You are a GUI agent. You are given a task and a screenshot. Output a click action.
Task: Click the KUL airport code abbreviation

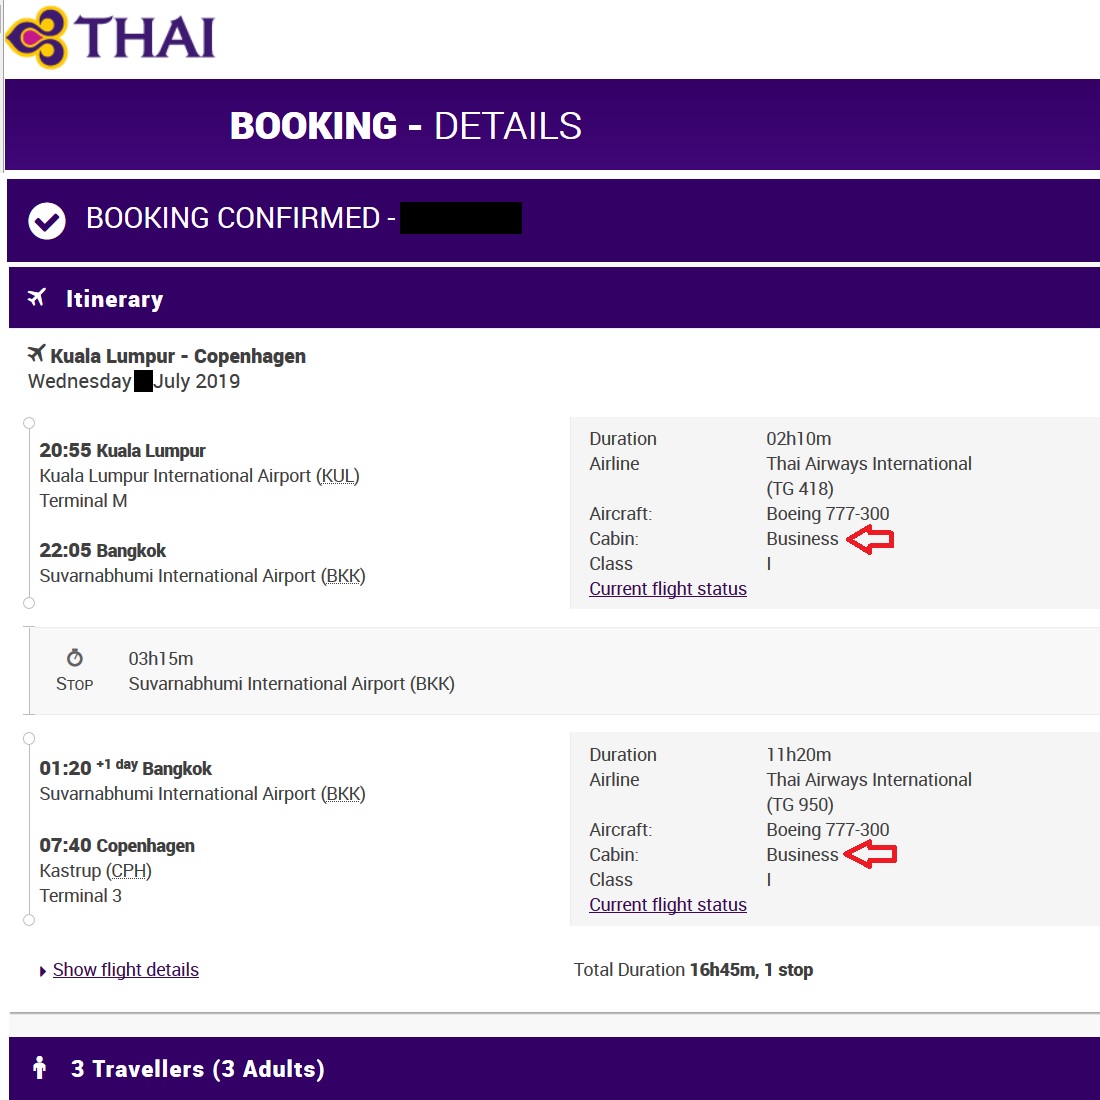(338, 476)
